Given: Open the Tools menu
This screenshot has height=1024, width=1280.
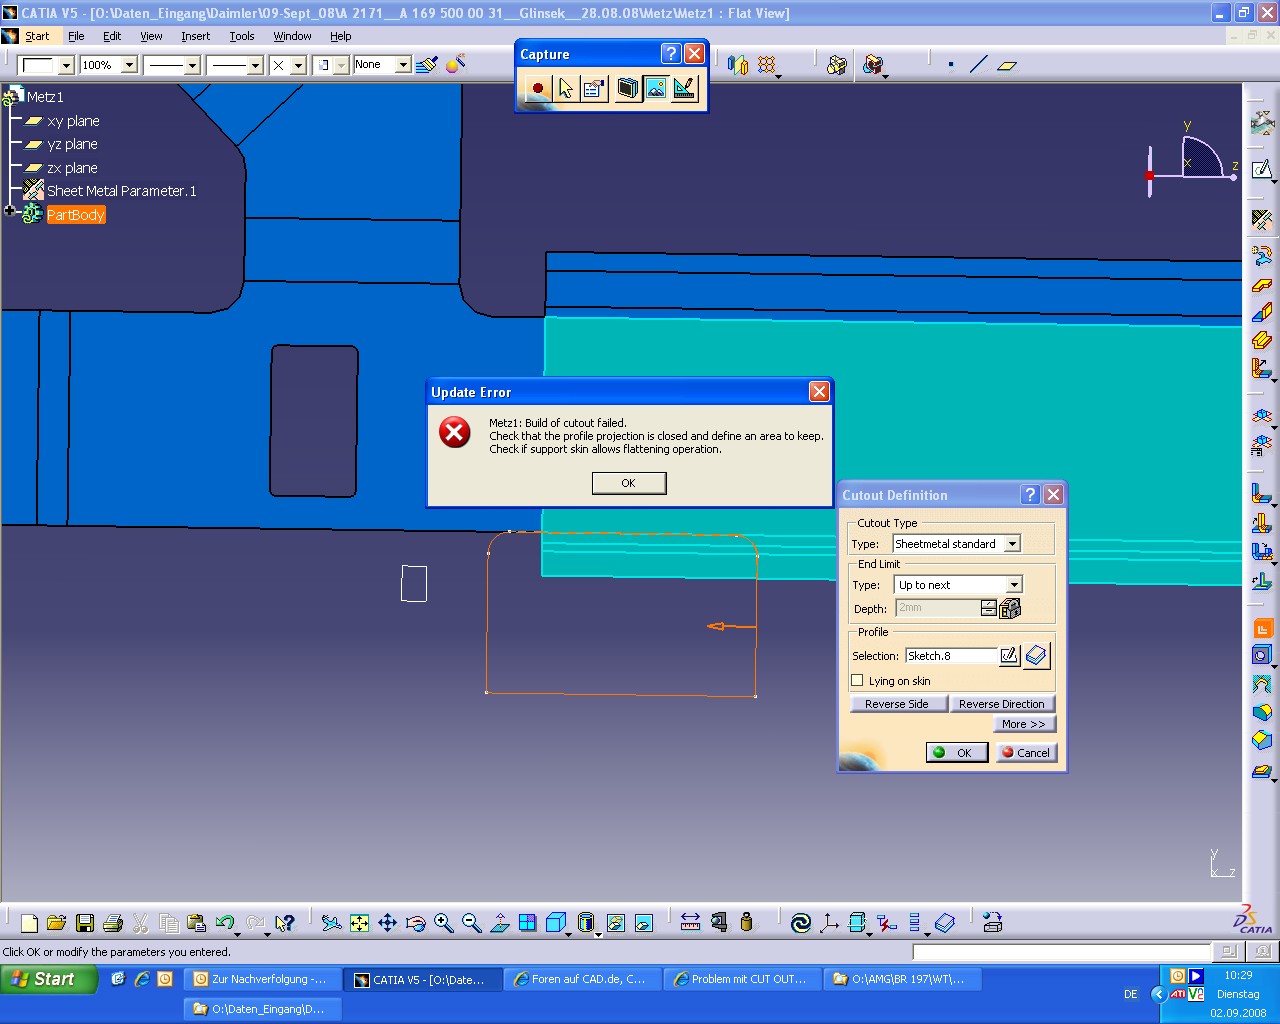Looking at the screenshot, I should 242,36.
